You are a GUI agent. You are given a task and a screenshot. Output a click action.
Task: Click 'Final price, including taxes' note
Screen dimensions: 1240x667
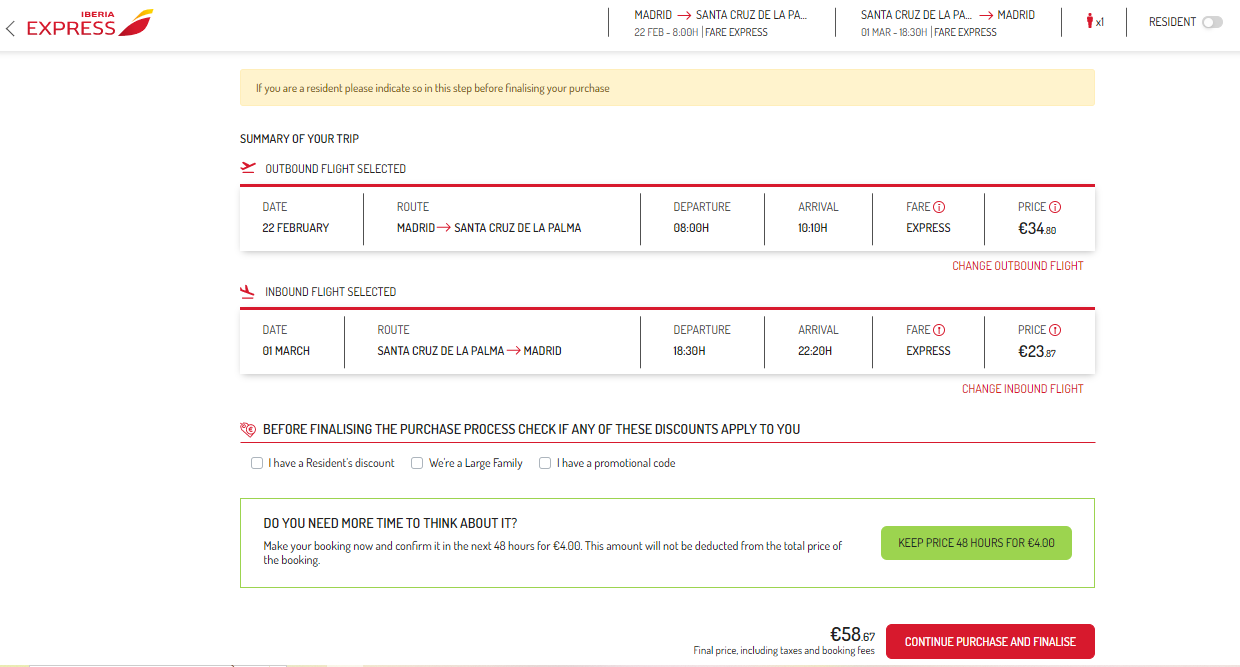784,651
